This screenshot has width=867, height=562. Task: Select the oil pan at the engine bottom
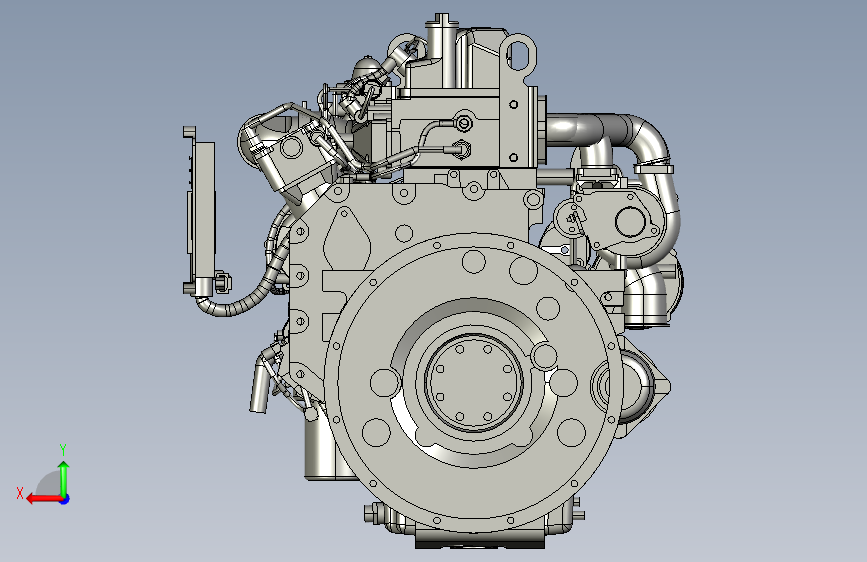click(479, 535)
